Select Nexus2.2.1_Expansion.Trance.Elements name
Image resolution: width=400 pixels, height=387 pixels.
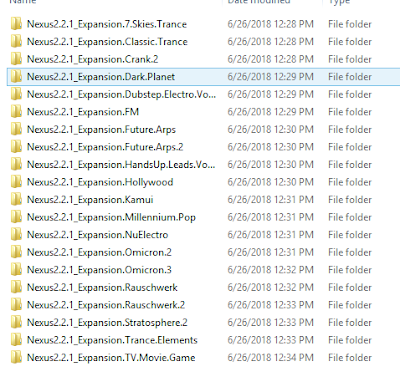point(112,340)
